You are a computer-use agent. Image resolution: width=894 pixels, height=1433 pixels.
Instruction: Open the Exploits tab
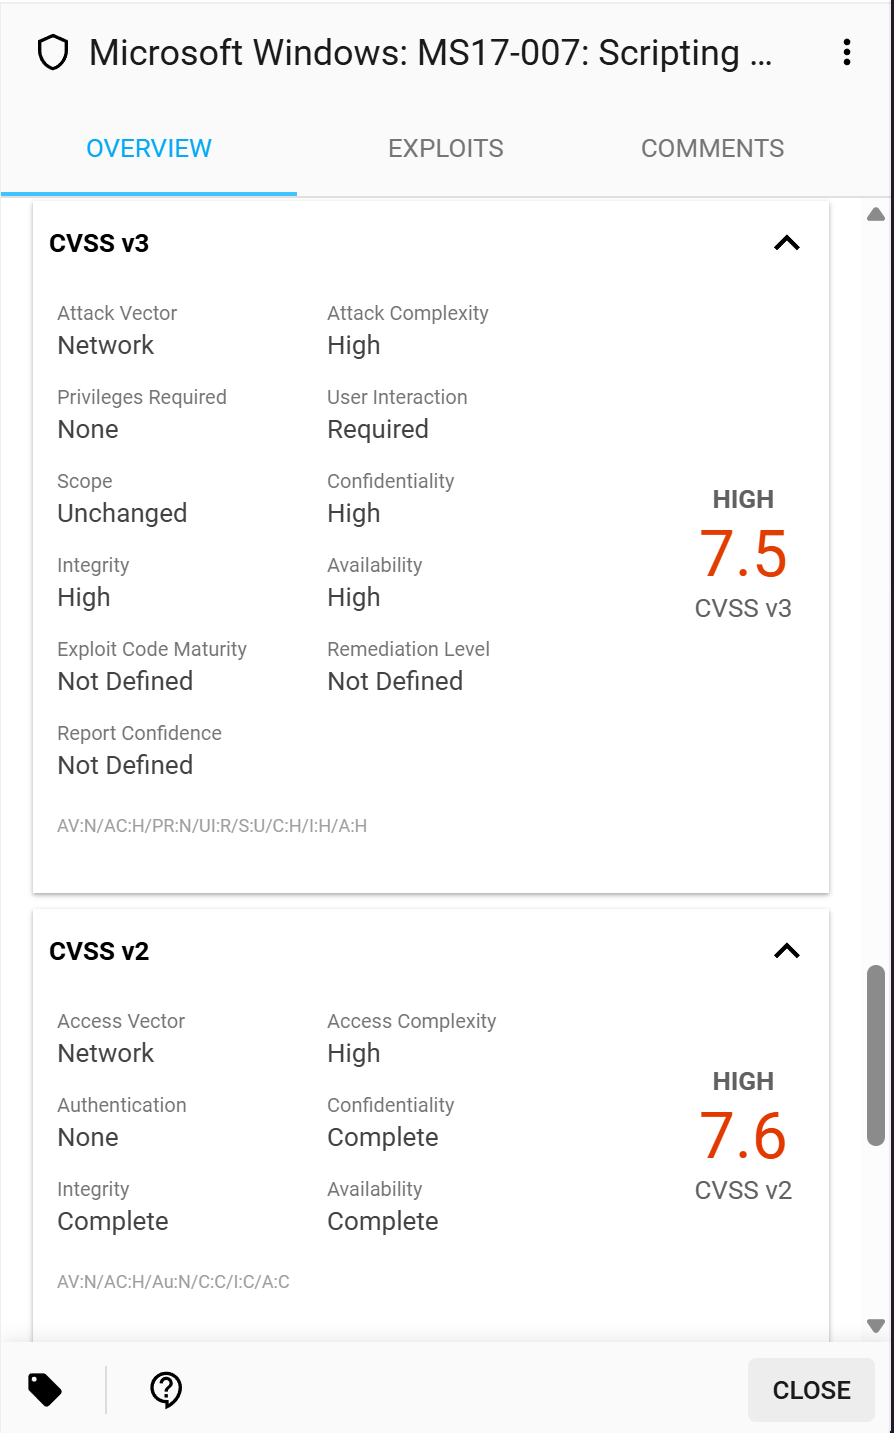click(446, 149)
